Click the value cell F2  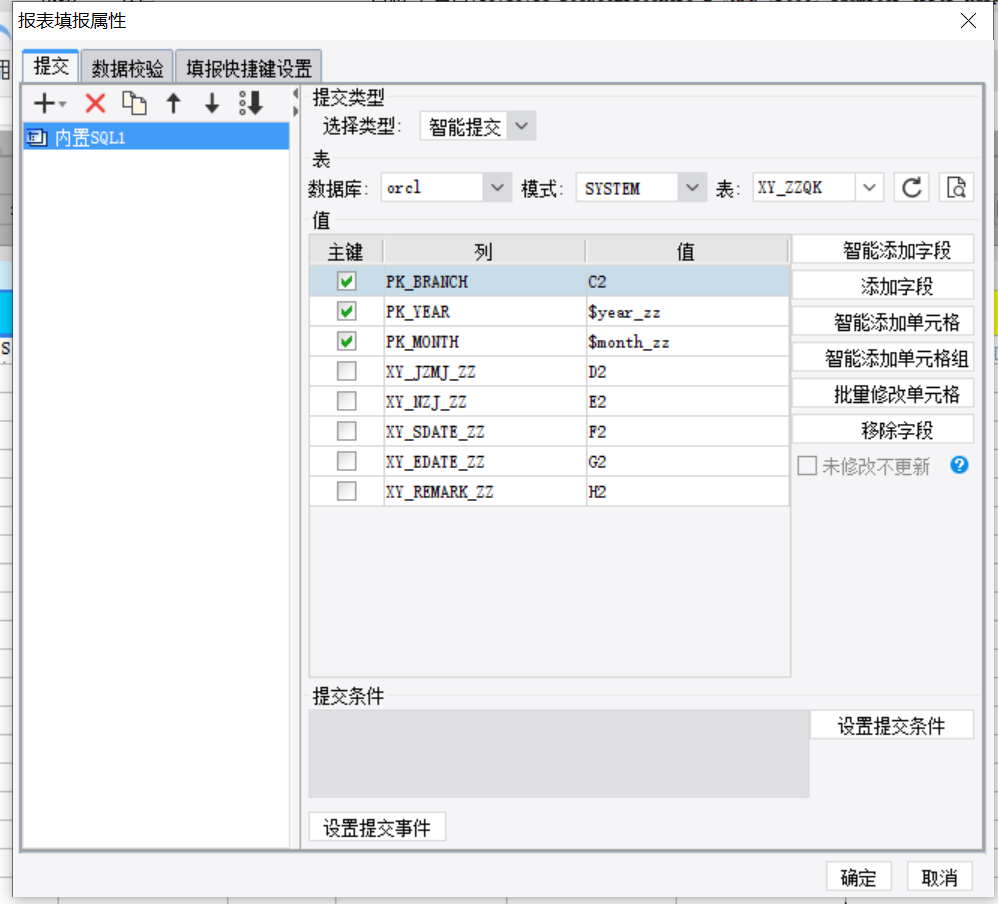[687, 431]
